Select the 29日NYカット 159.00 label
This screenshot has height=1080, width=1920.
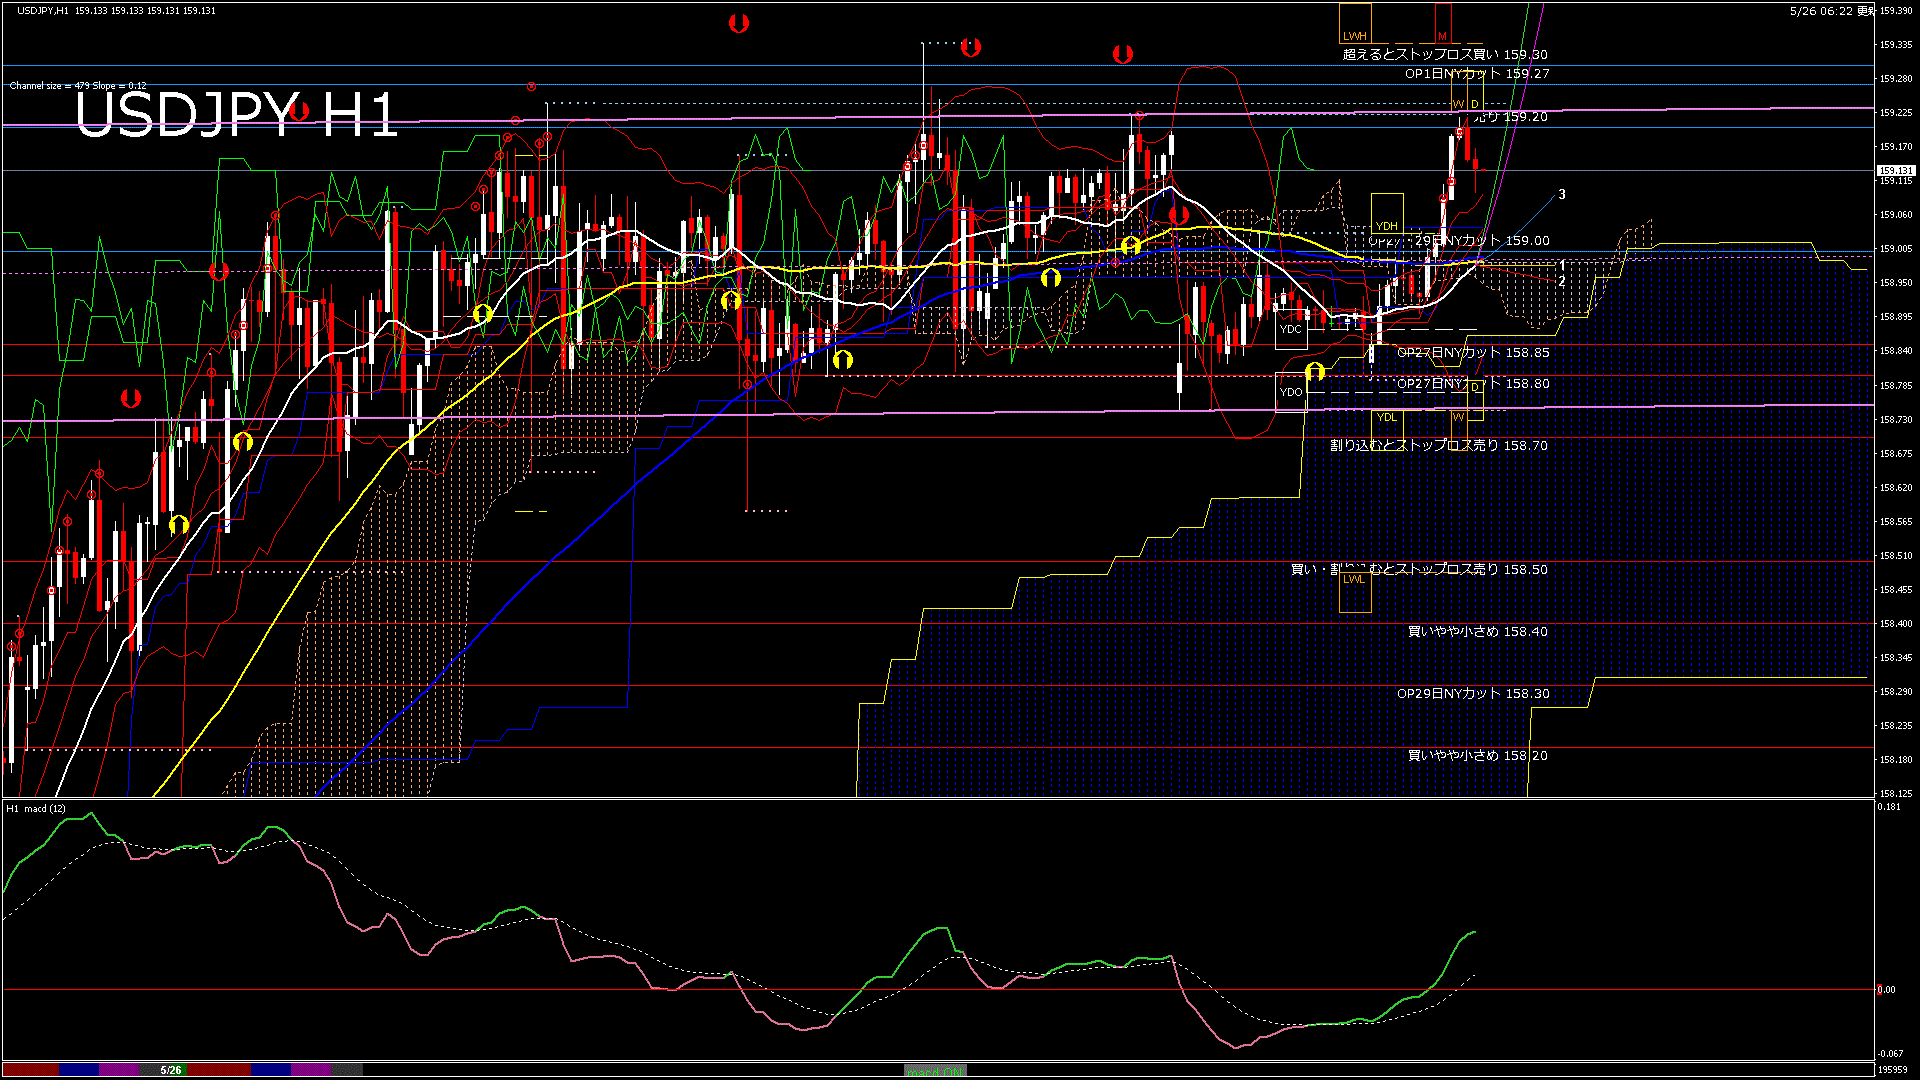[x=1482, y=241]
